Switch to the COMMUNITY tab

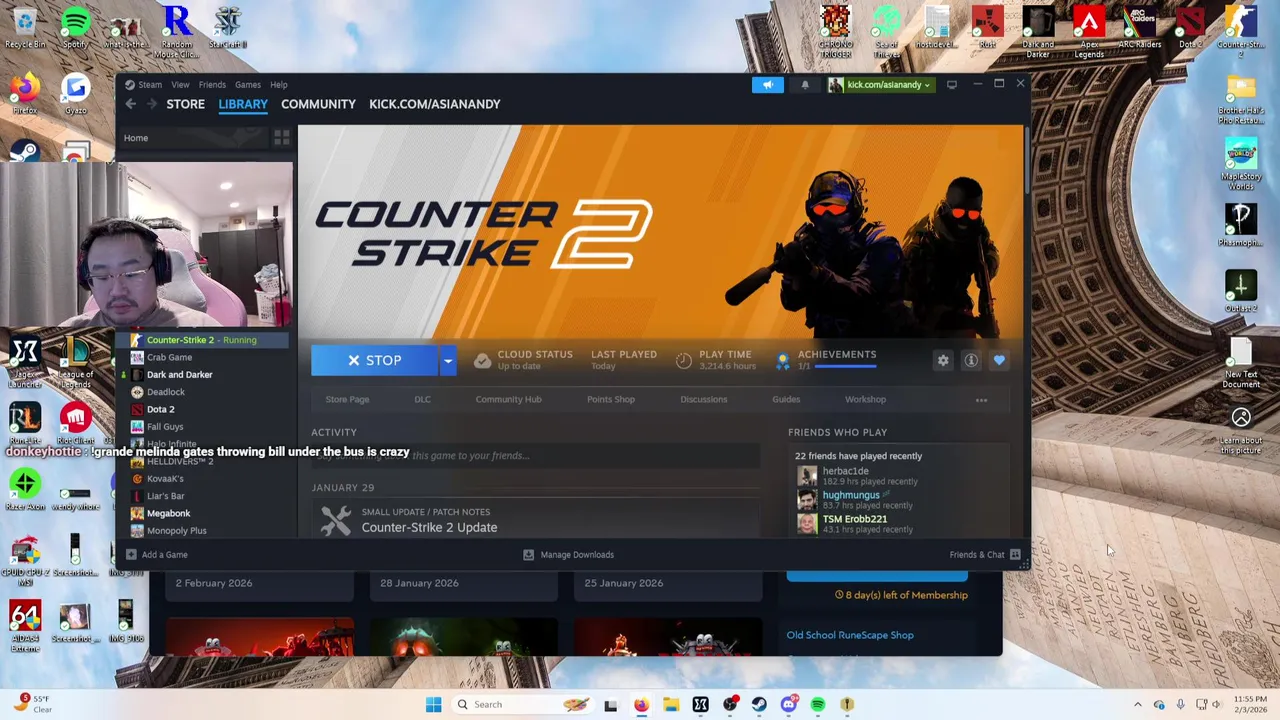click(x=318, y=104)
